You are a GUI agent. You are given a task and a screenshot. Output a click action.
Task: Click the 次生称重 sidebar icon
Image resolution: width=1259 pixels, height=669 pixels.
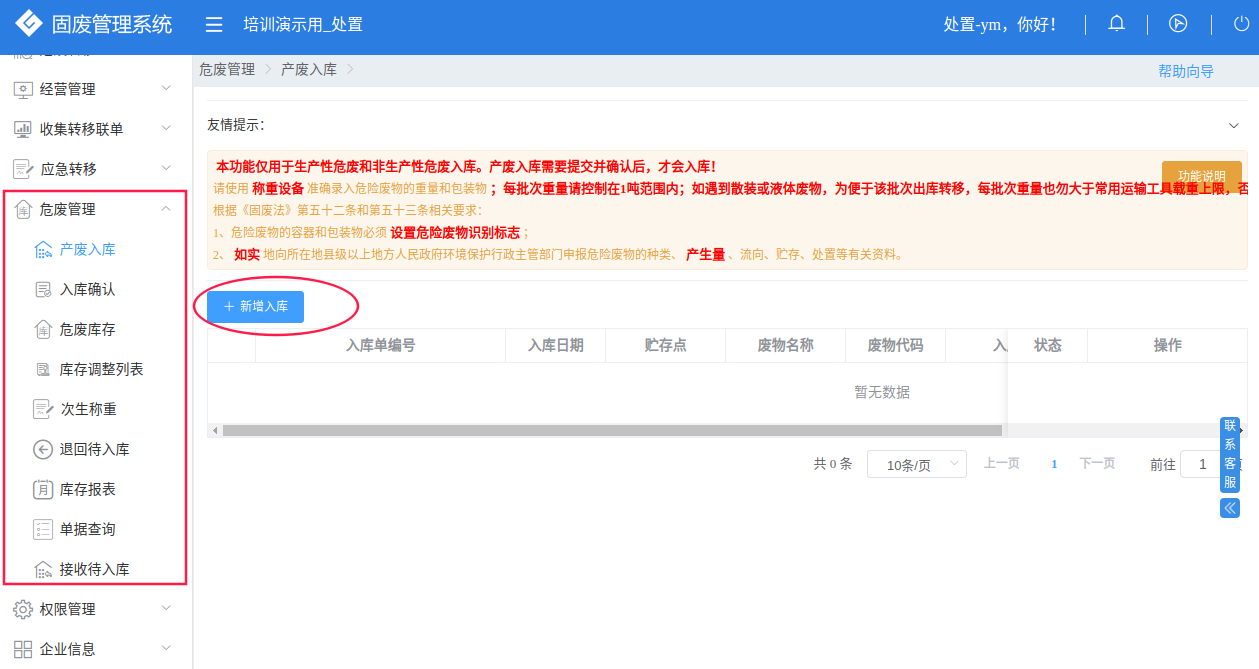click(x=43, y=409)
